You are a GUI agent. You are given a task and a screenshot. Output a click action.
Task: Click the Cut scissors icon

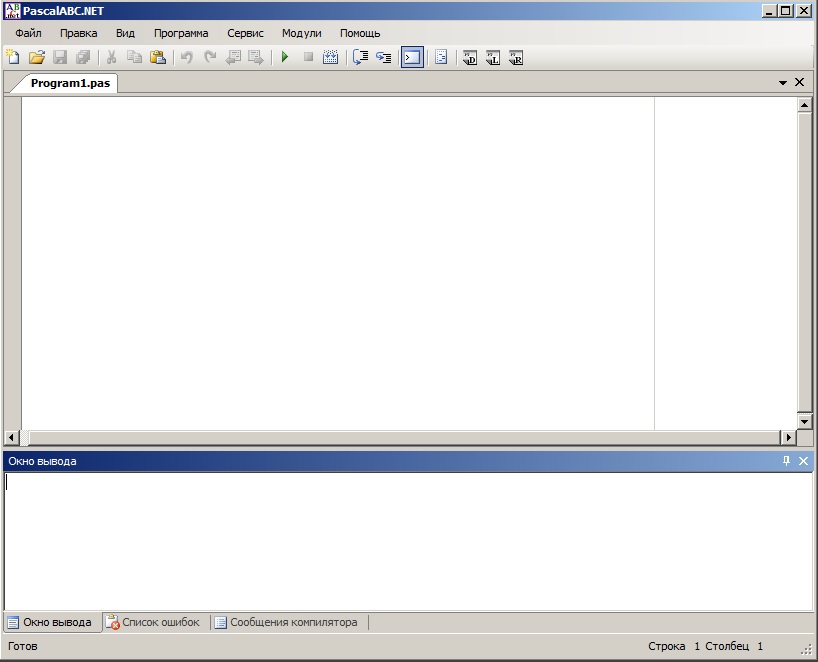[x=111, y=57]
